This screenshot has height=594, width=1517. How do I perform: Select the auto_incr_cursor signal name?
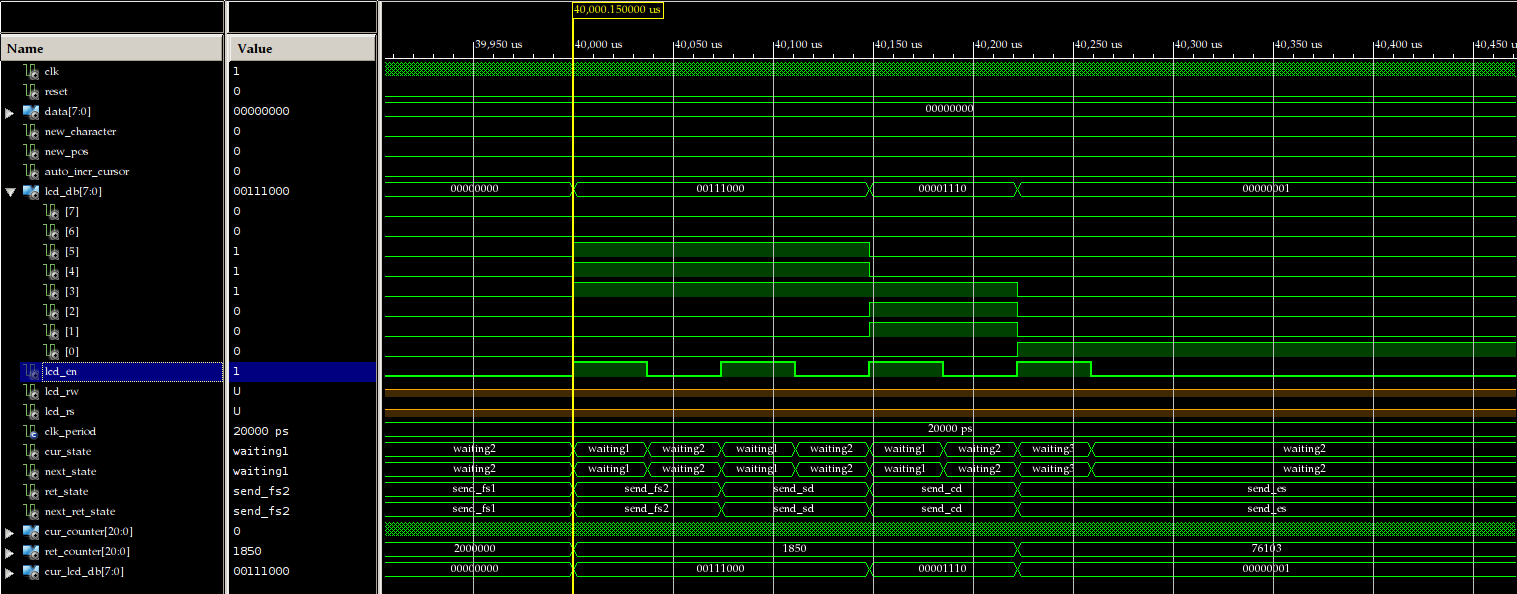pyautogui.click(x=87, y=171)
